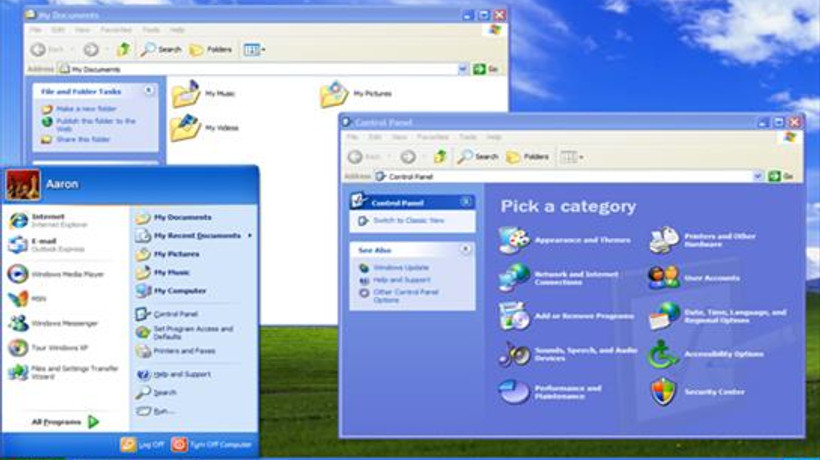Screen dimensions: 820x460
Task: Click the MSN butterfly icon
Action: coord(18,298)
